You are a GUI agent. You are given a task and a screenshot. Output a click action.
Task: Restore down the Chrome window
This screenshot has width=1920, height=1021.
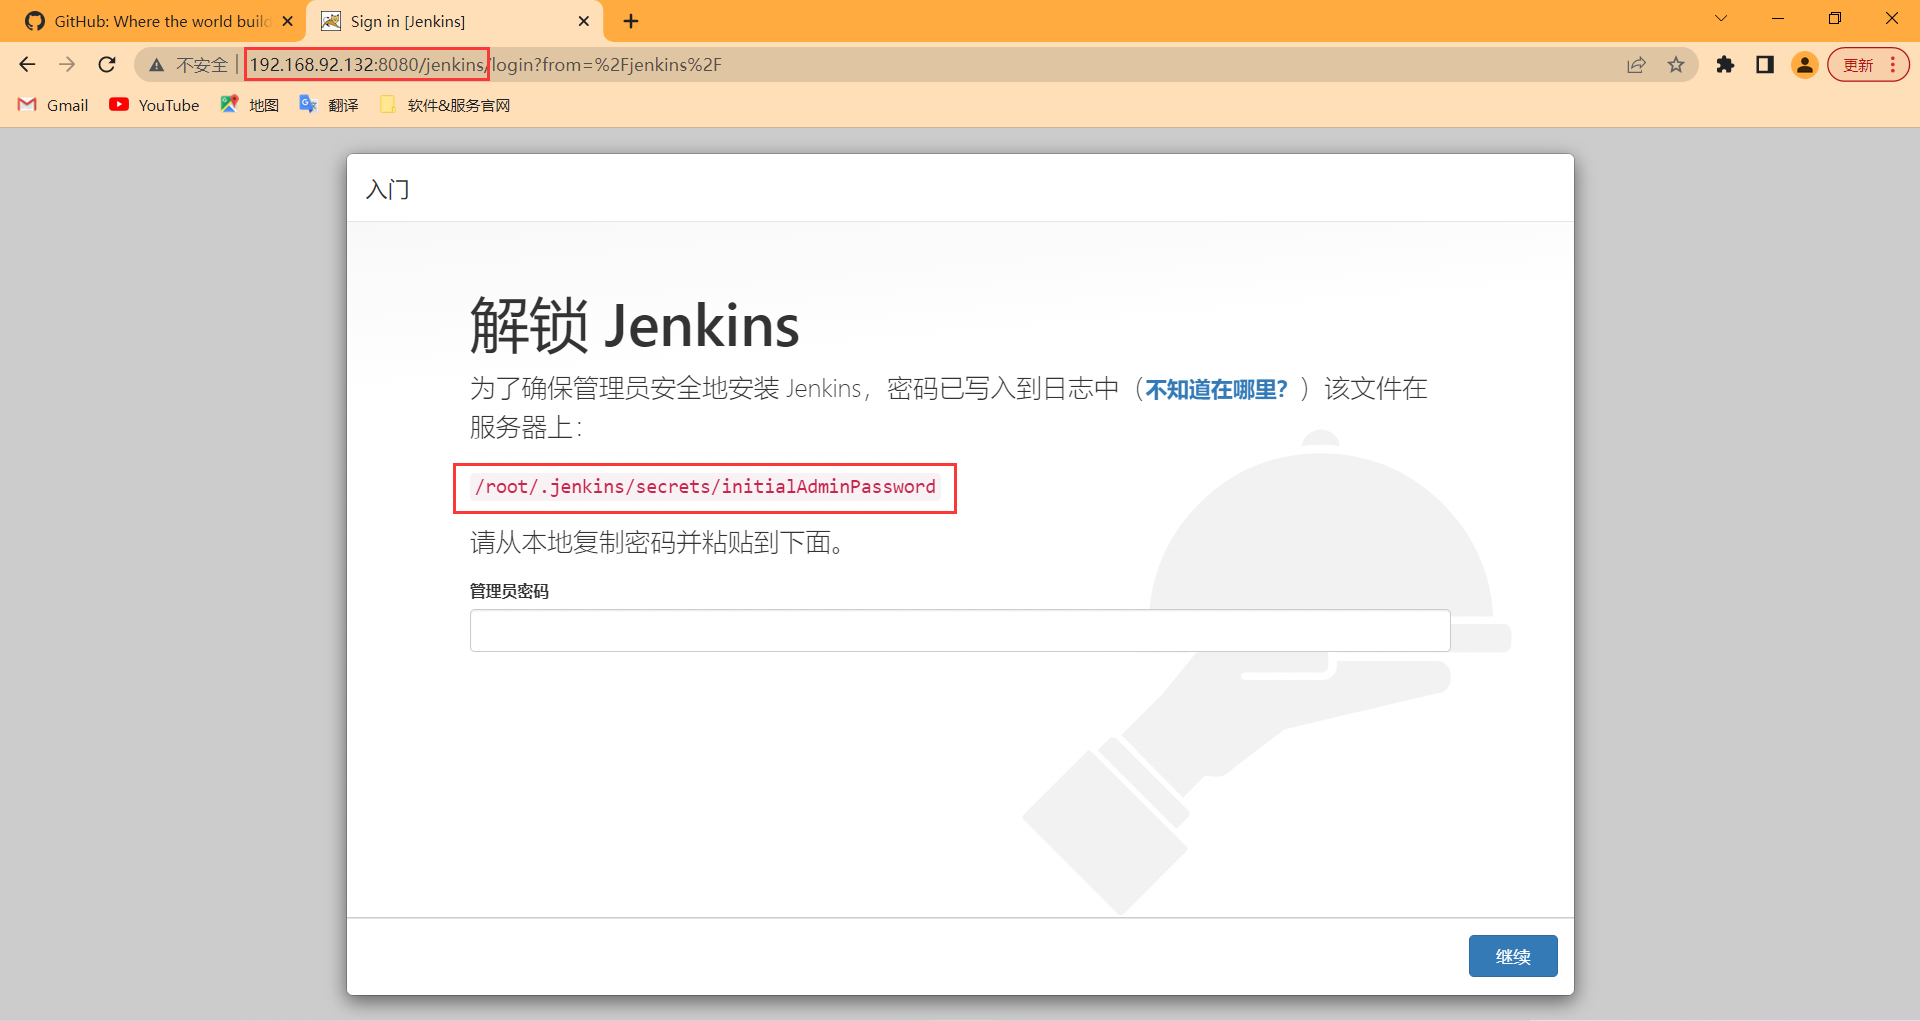[x=1835, y=19]
